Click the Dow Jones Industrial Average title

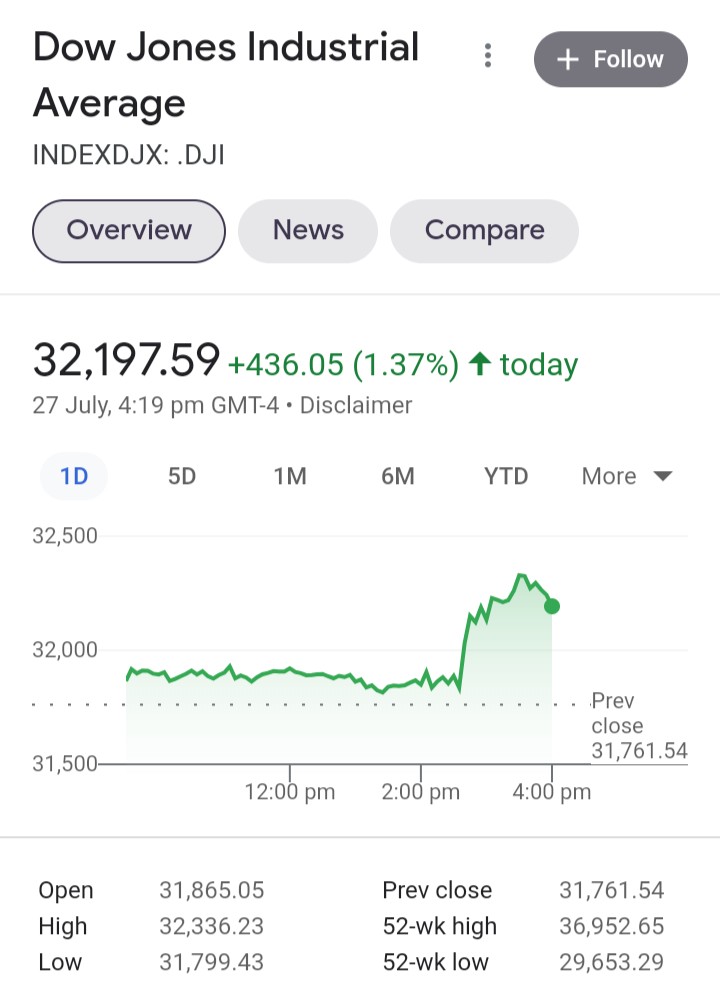point(226,76)
